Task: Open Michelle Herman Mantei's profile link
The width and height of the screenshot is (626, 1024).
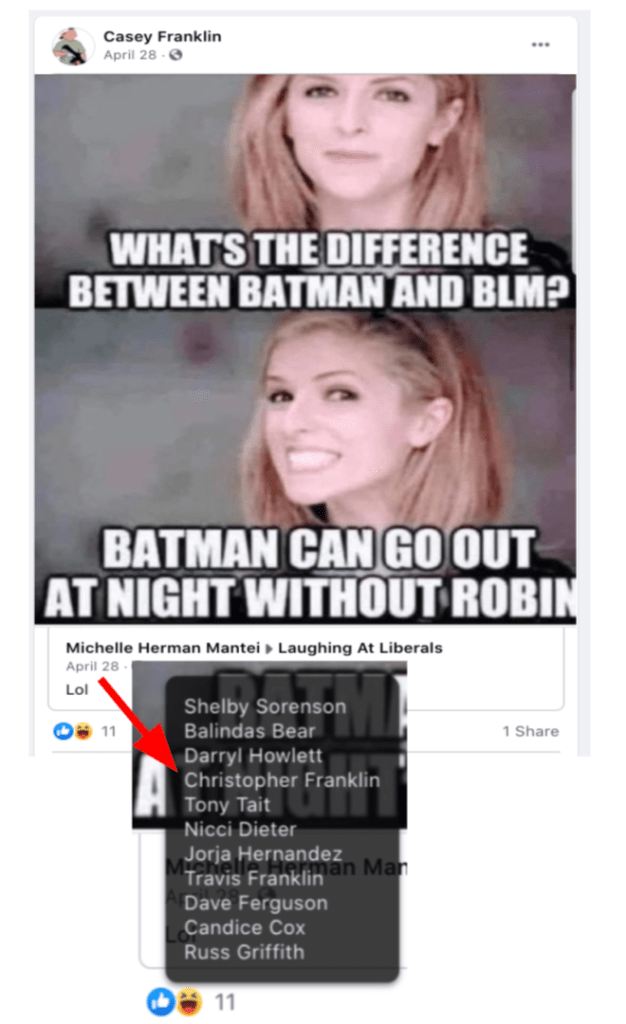Action: tap(163, 648)
